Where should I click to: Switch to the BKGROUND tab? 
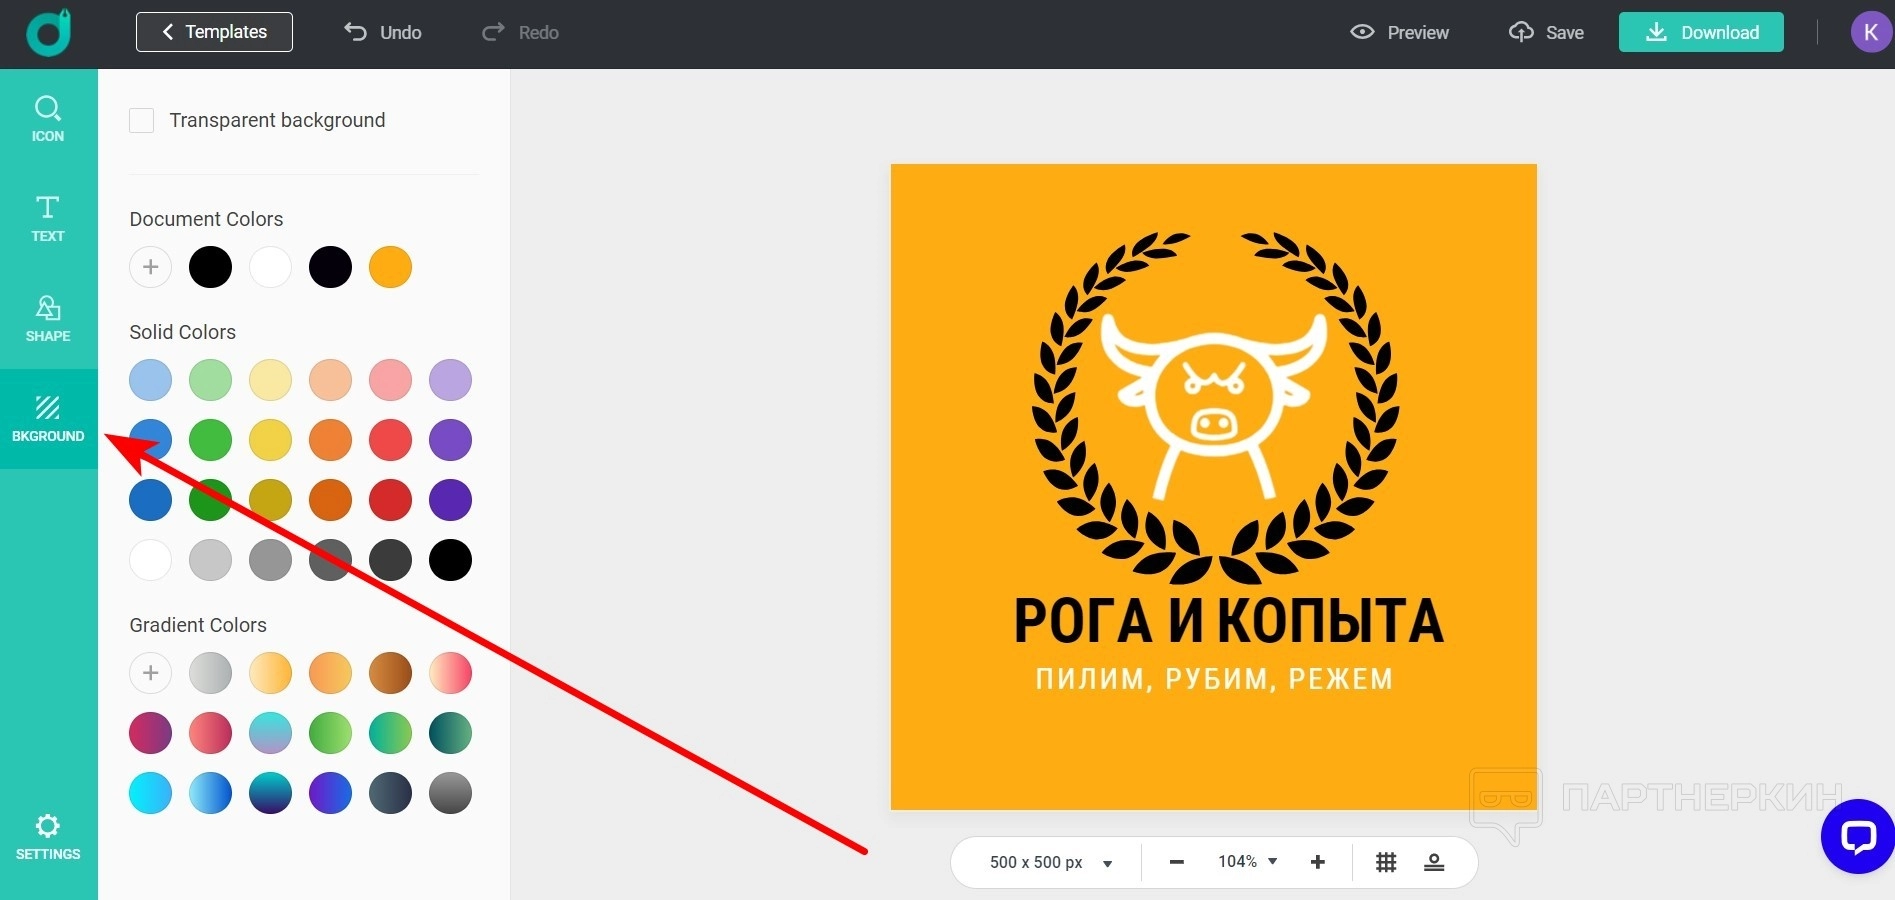click(x=48, y=419)
